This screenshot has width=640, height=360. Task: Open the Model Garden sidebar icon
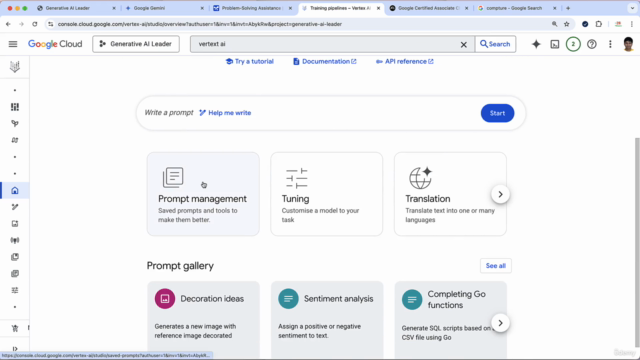pos(15,123)
